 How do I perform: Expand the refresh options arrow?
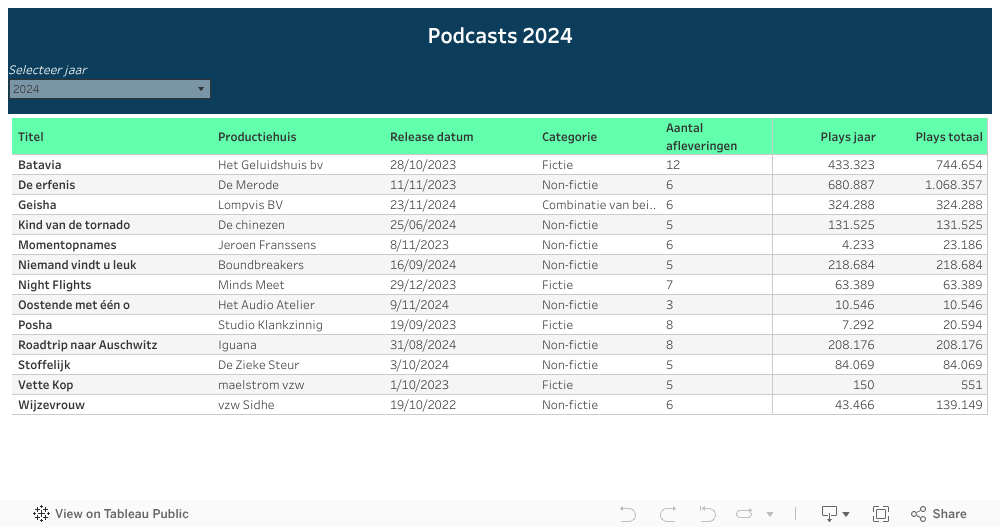point(769,514)
